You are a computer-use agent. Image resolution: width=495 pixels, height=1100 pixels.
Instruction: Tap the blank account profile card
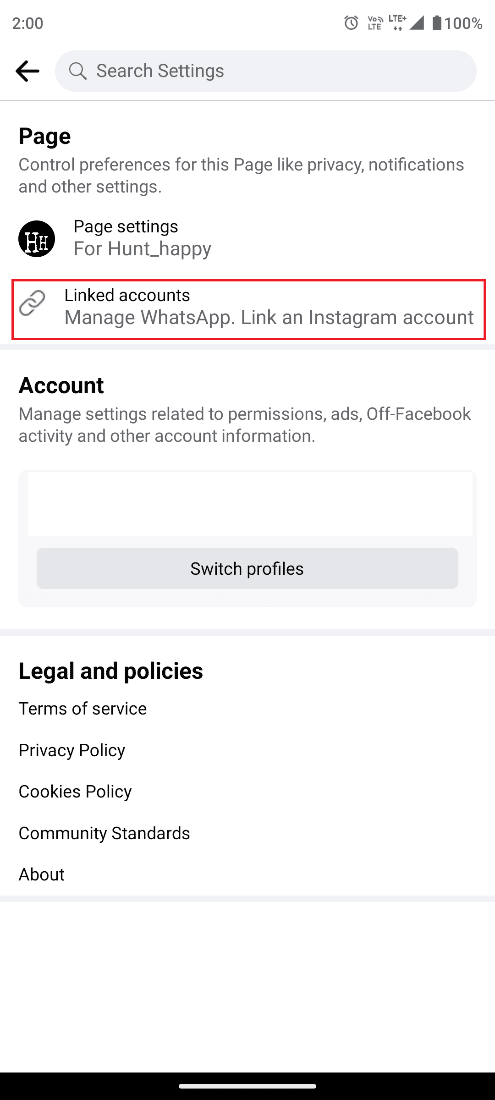click(x=250, y=504)
